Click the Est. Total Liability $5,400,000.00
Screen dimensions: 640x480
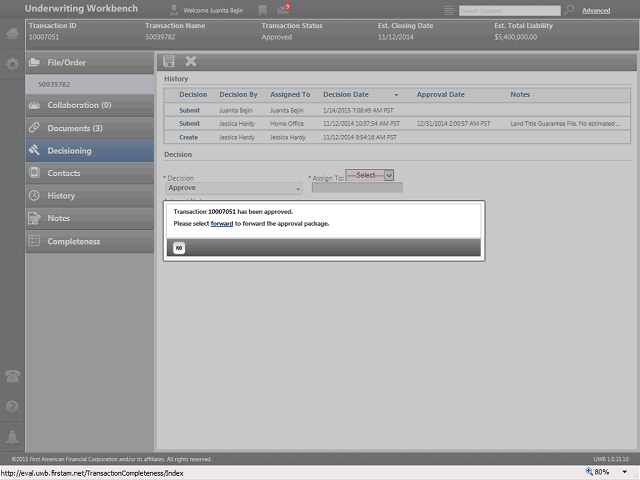[516, 37]
